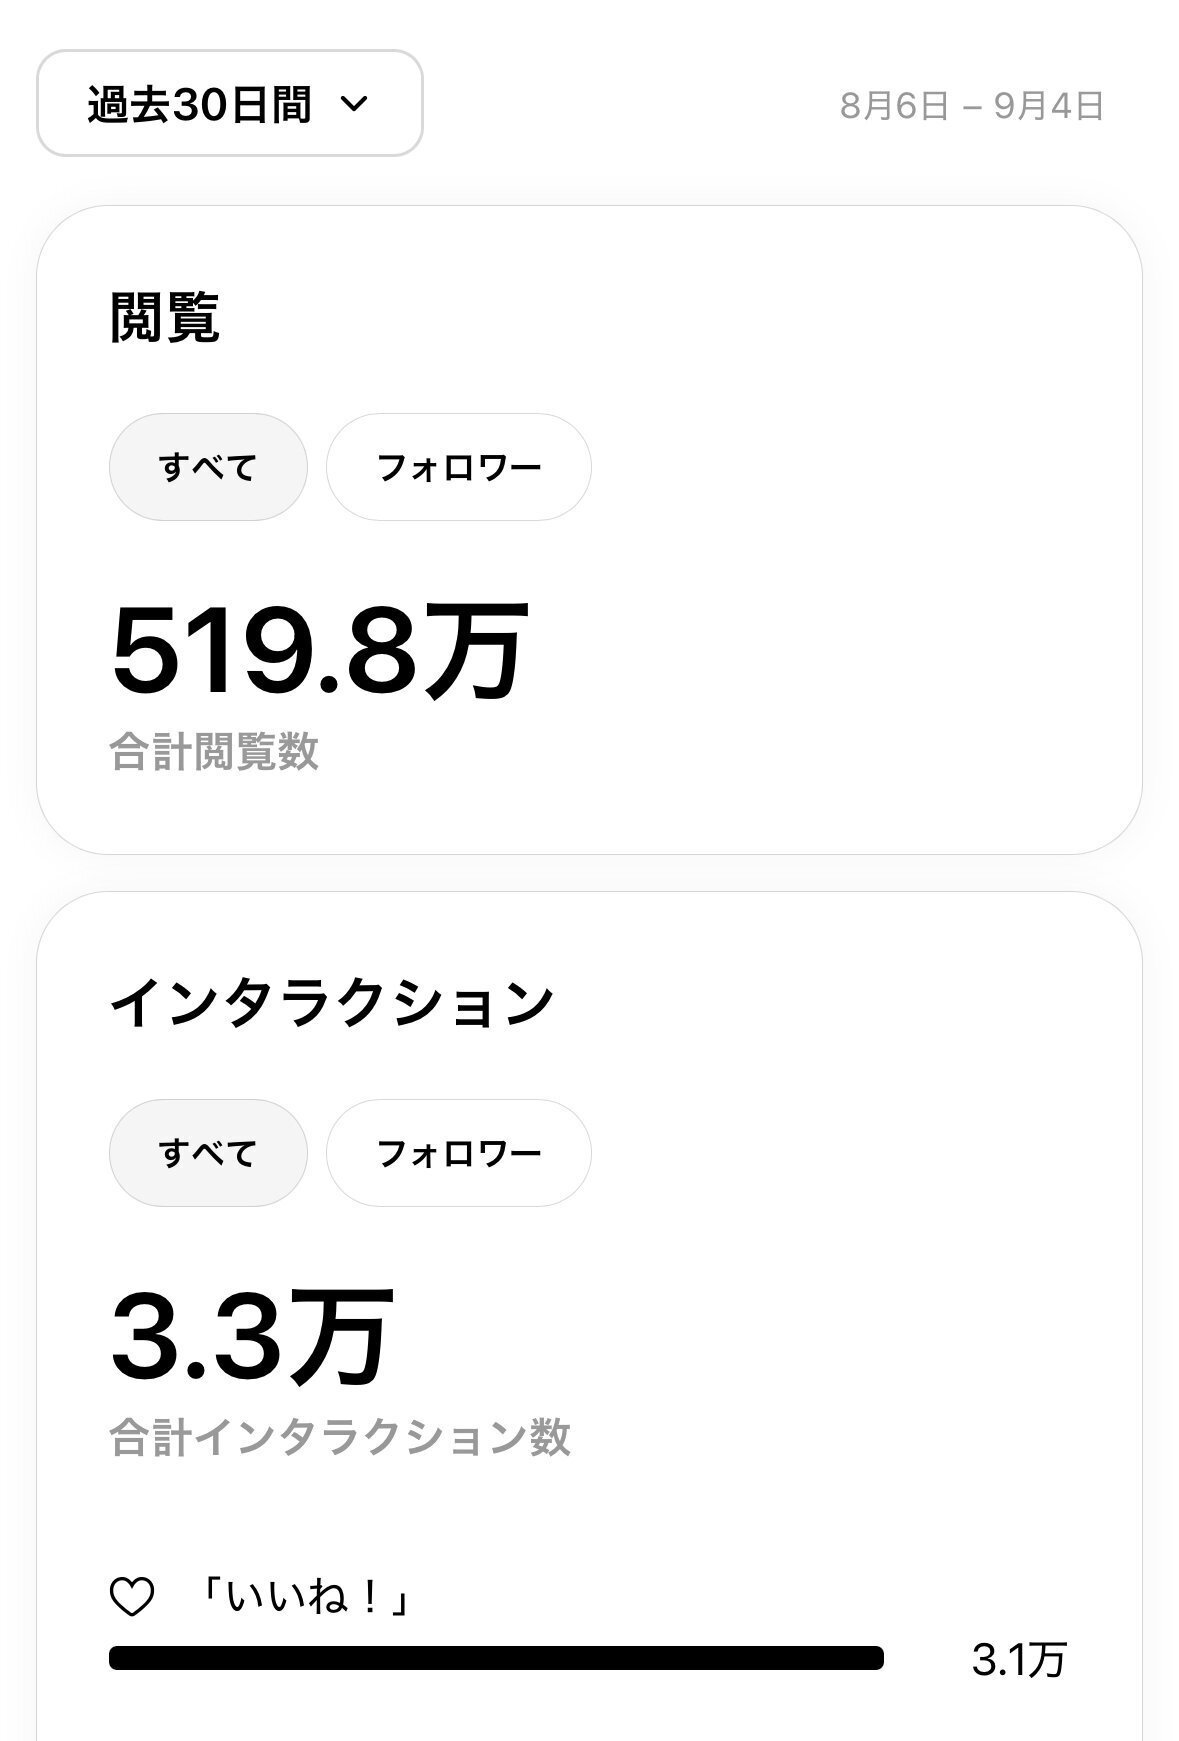Click the 合計閲覧数 caption

214,752
